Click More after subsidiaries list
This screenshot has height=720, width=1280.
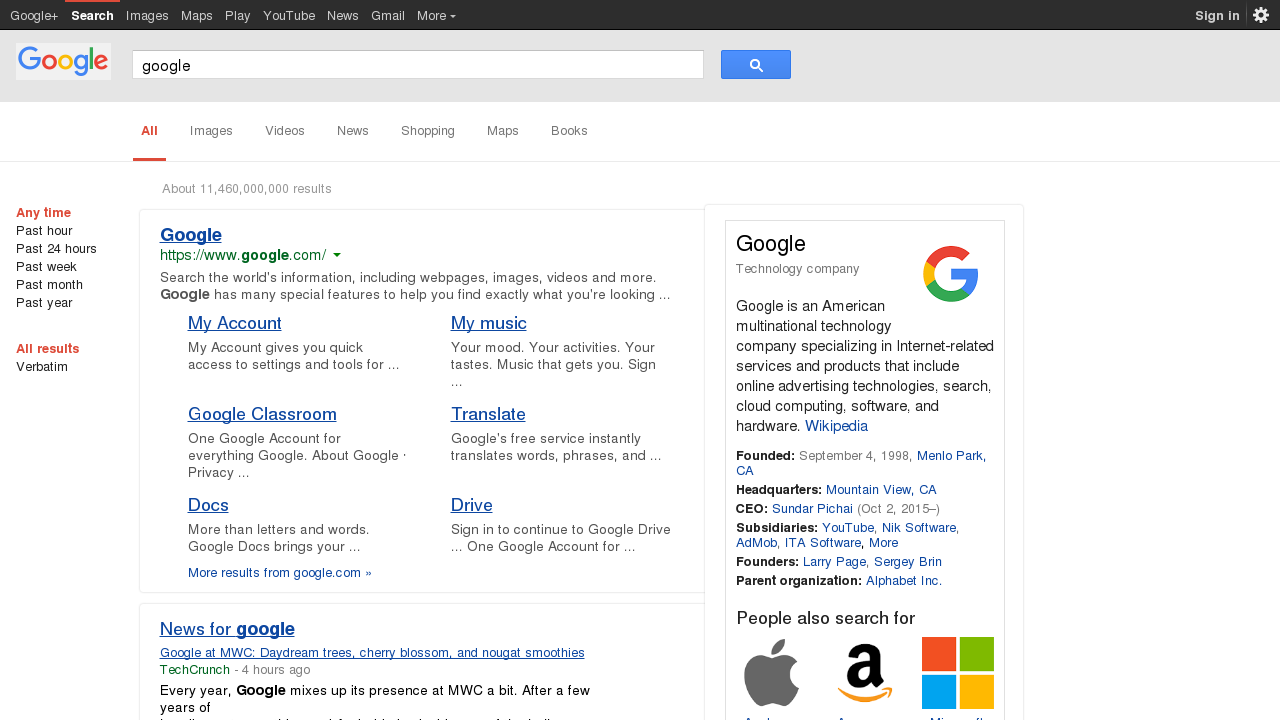tap(884, 543)
